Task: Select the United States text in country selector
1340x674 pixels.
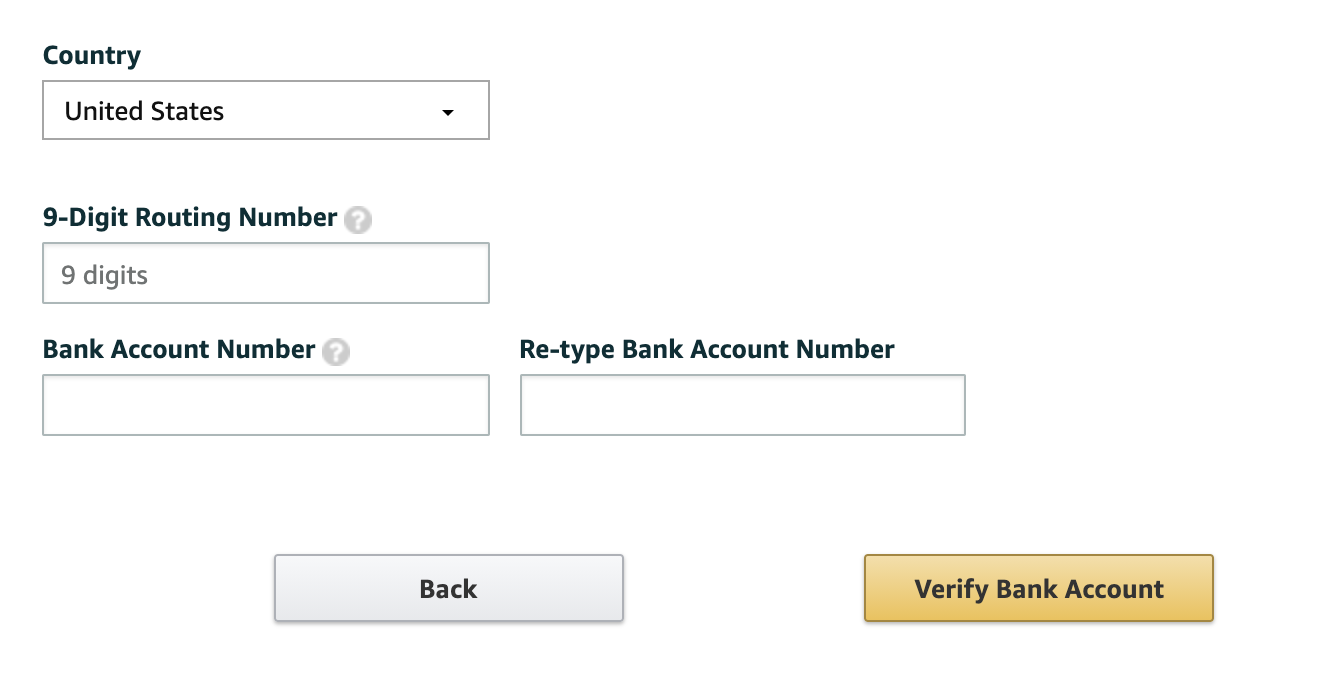Action: [x=144, y=111]
